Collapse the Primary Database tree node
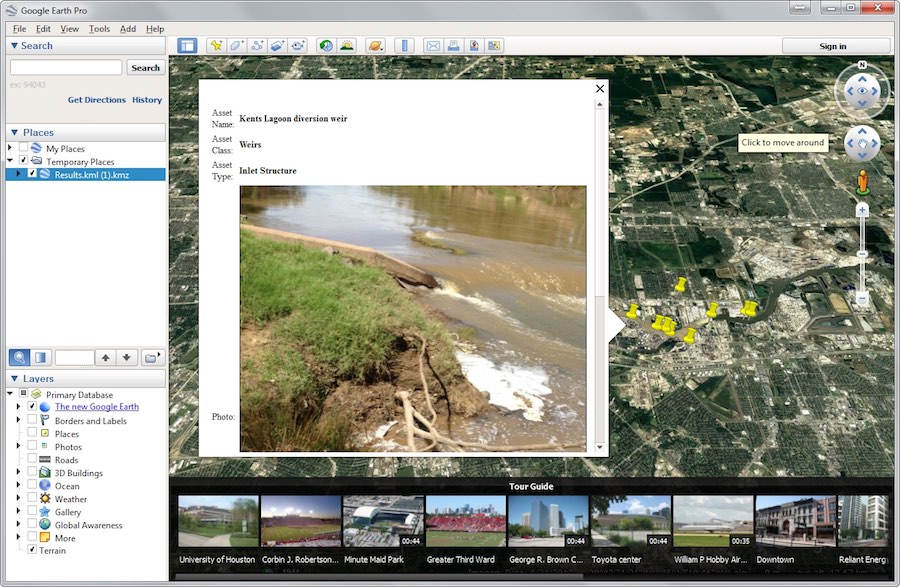 [x=10, y=394]
